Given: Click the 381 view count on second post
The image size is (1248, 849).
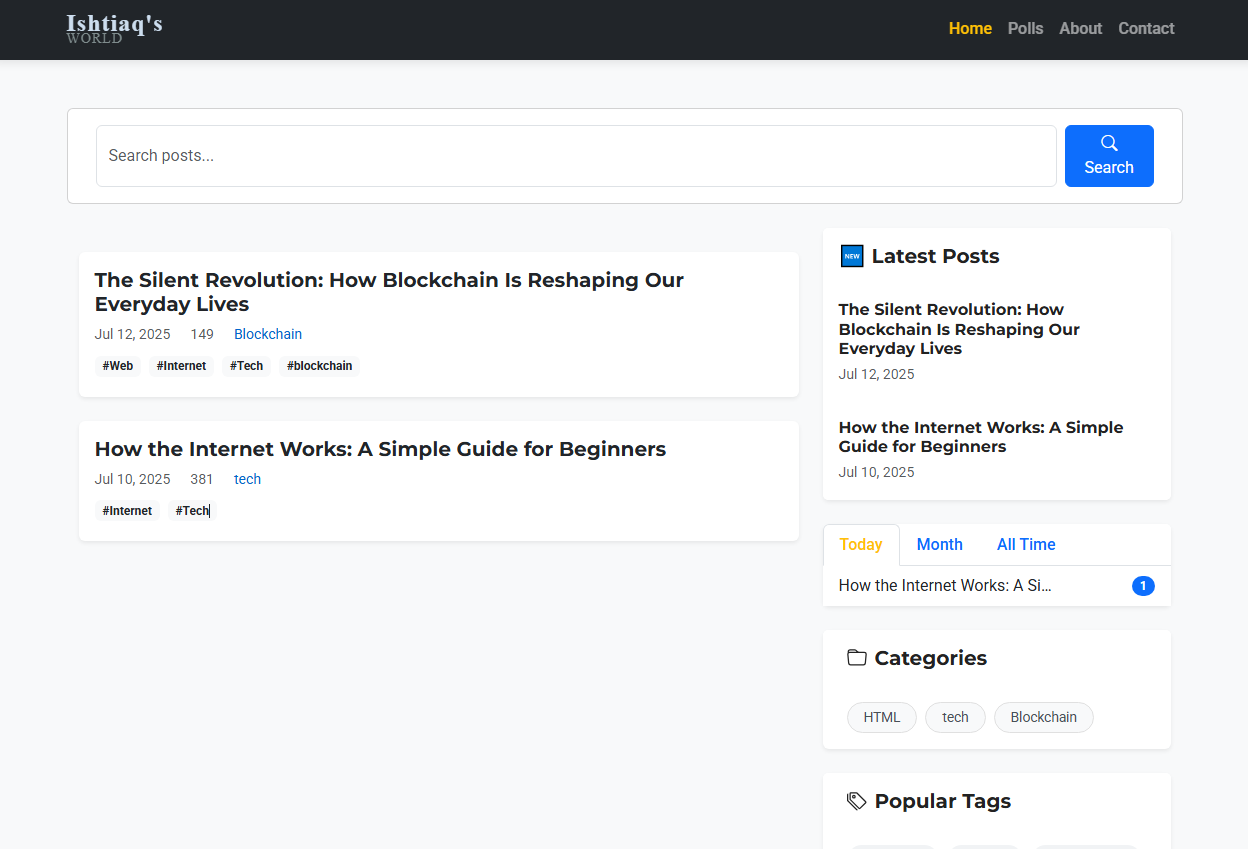Looking at the screenshot, I should [202, 479].
